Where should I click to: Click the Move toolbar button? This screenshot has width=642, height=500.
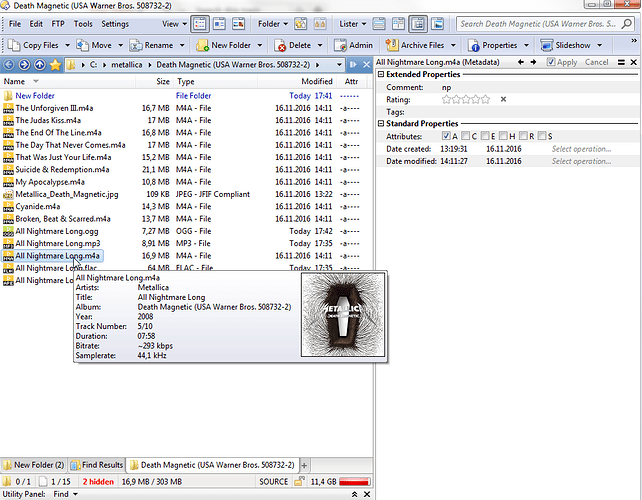[x=94, y=45]
